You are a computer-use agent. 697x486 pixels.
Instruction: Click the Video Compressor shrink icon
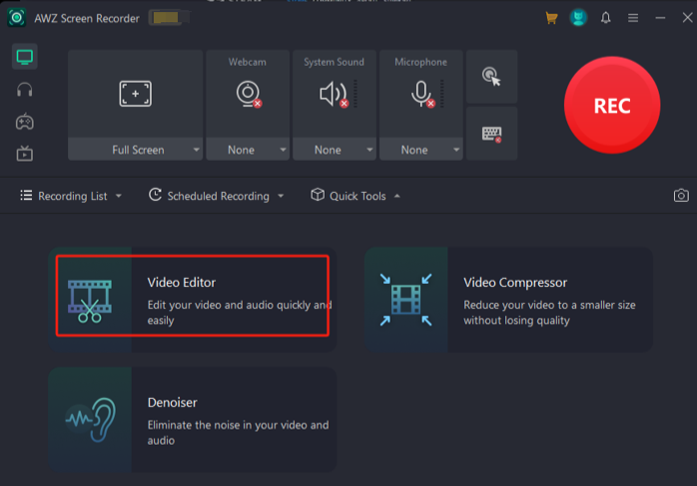pyautogui.click(x=406, y=300)
